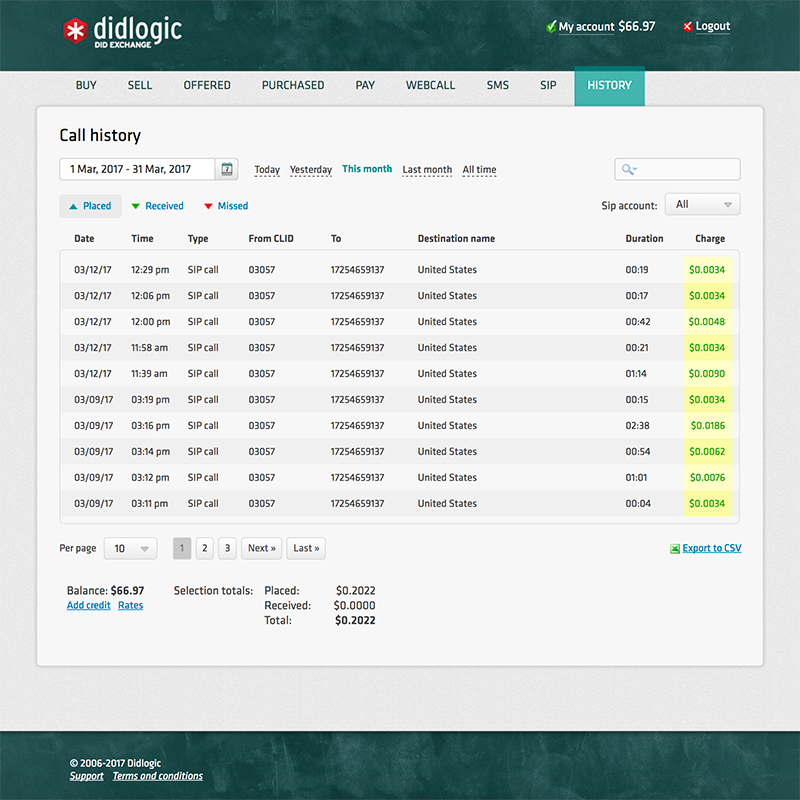800x800 pixels.
Task: Click the Logout link
Action: click(713, 26)
